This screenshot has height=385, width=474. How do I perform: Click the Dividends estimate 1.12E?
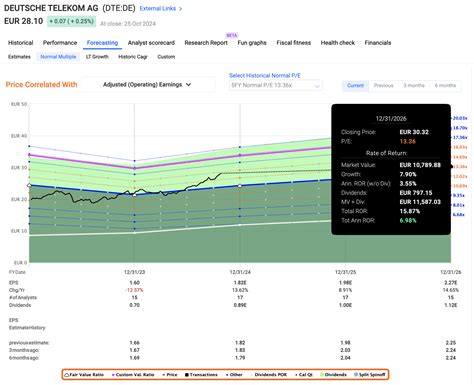(451, 305)
